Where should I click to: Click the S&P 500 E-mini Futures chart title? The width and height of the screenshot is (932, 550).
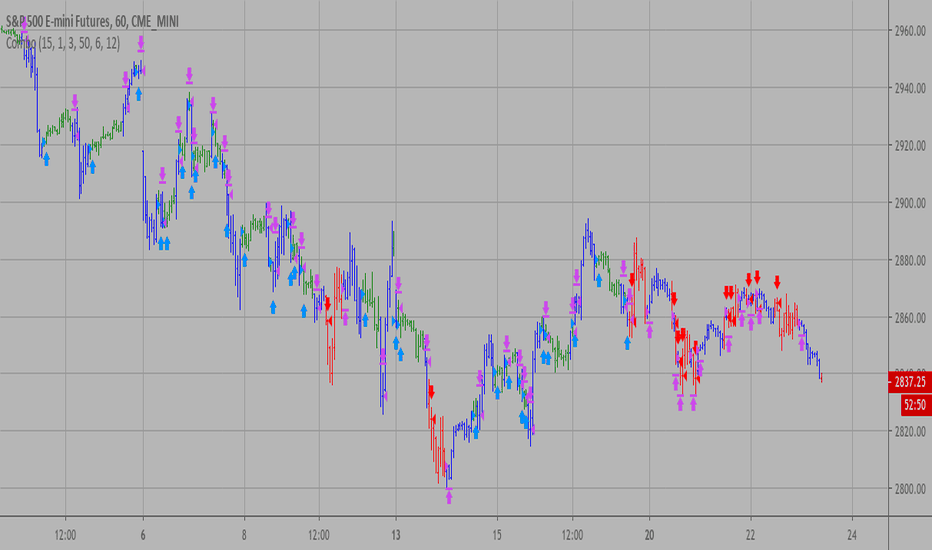click(x=92, y=21)
